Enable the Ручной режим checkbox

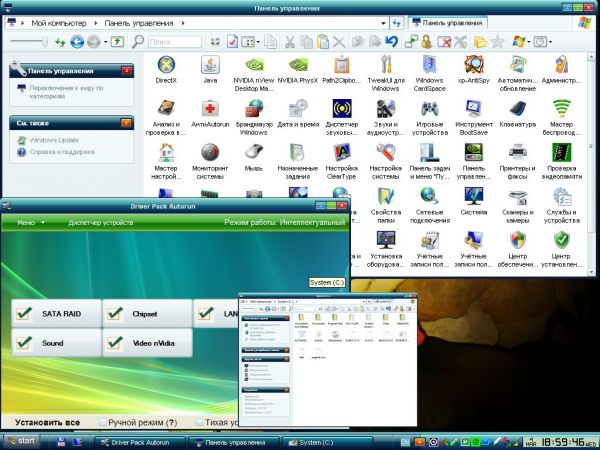coord(102,423)
